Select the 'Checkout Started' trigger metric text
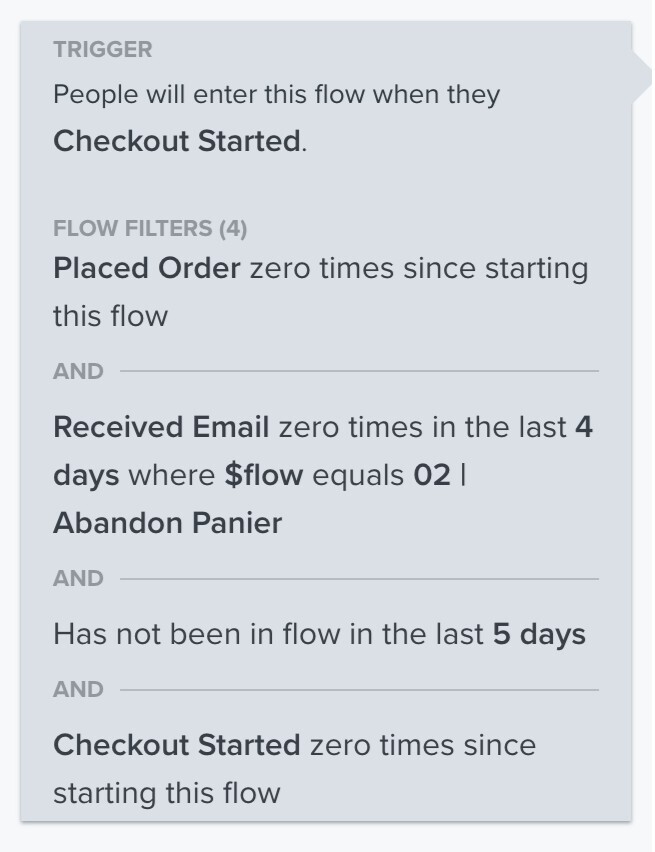This screenshot has width=655, height=852. (177, 141)
